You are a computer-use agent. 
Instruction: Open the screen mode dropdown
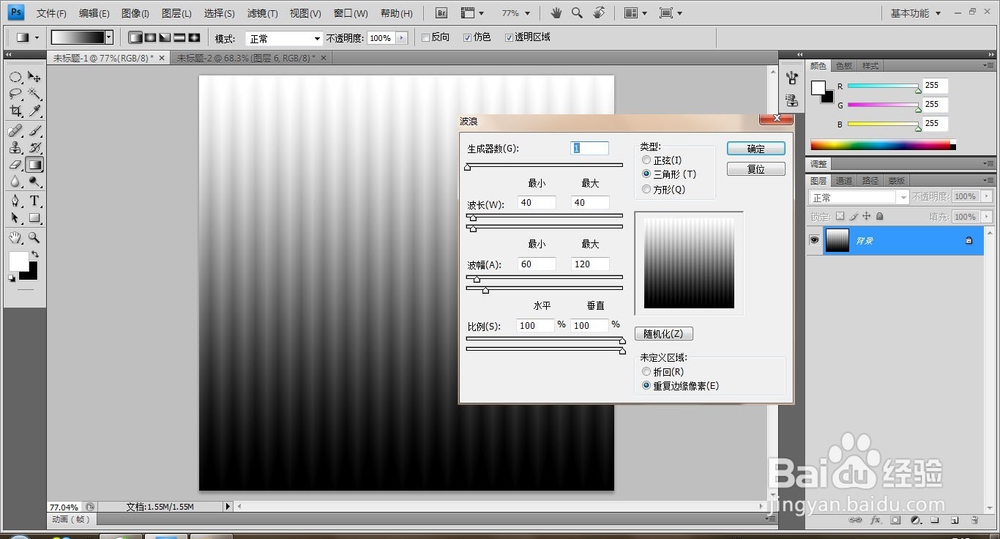(x=670, y=13)
